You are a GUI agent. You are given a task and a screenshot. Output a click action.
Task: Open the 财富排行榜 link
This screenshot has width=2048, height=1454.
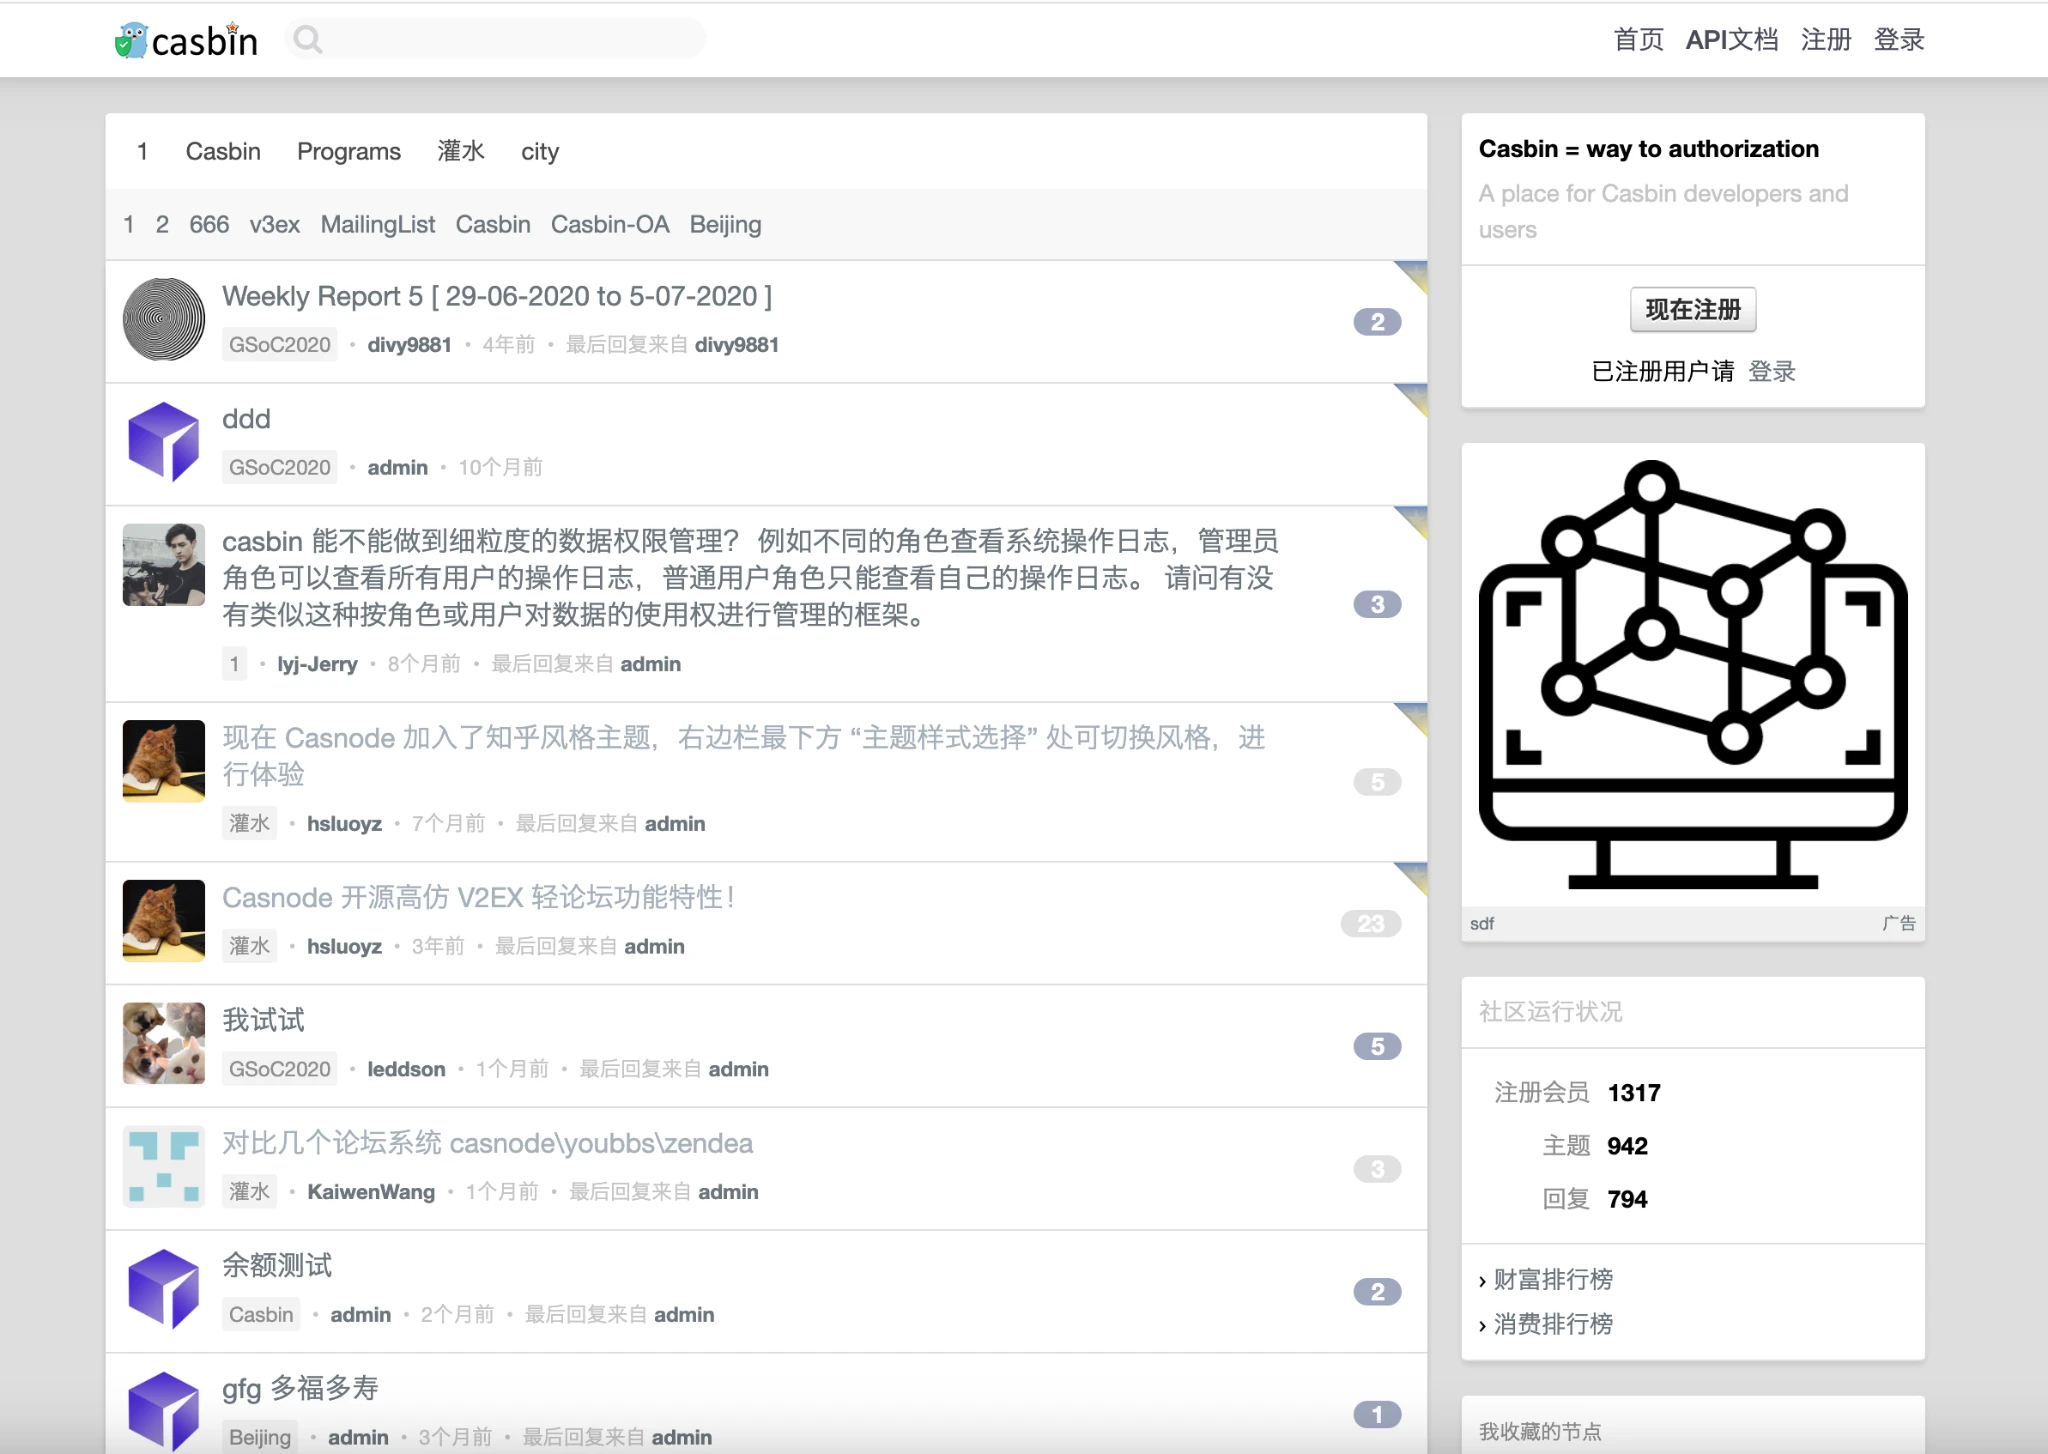tap(1552, 1279)
